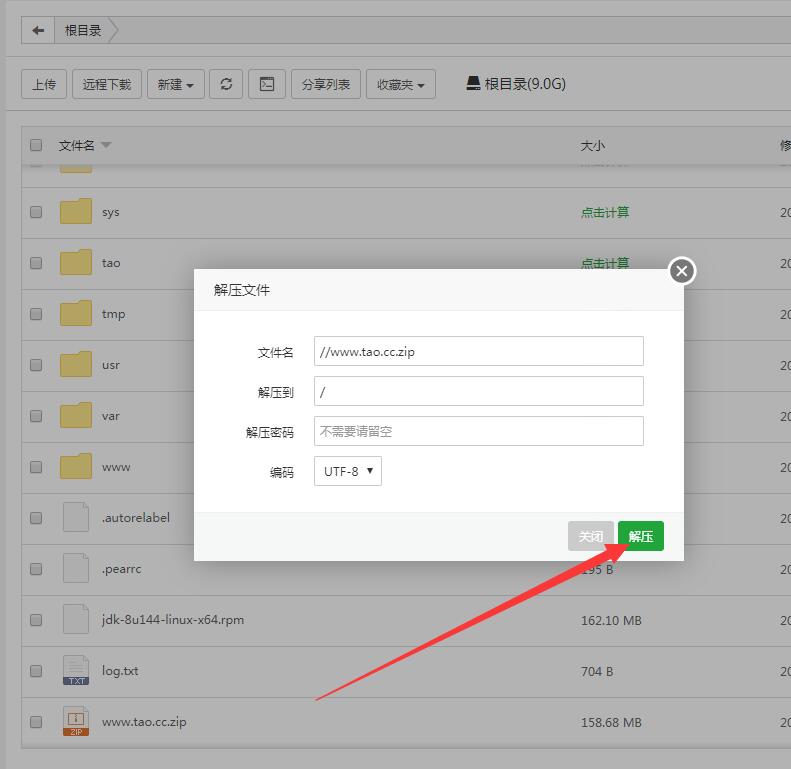The width and height of the screenshot is (791, 769).
Task: Click the back arrow navigation icon
Action: pyautogui.click(x=38, y=30)
